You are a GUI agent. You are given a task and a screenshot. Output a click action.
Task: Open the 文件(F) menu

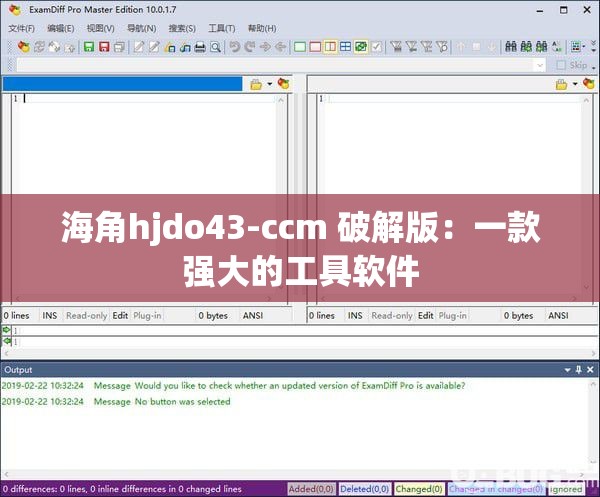[21, 28]
